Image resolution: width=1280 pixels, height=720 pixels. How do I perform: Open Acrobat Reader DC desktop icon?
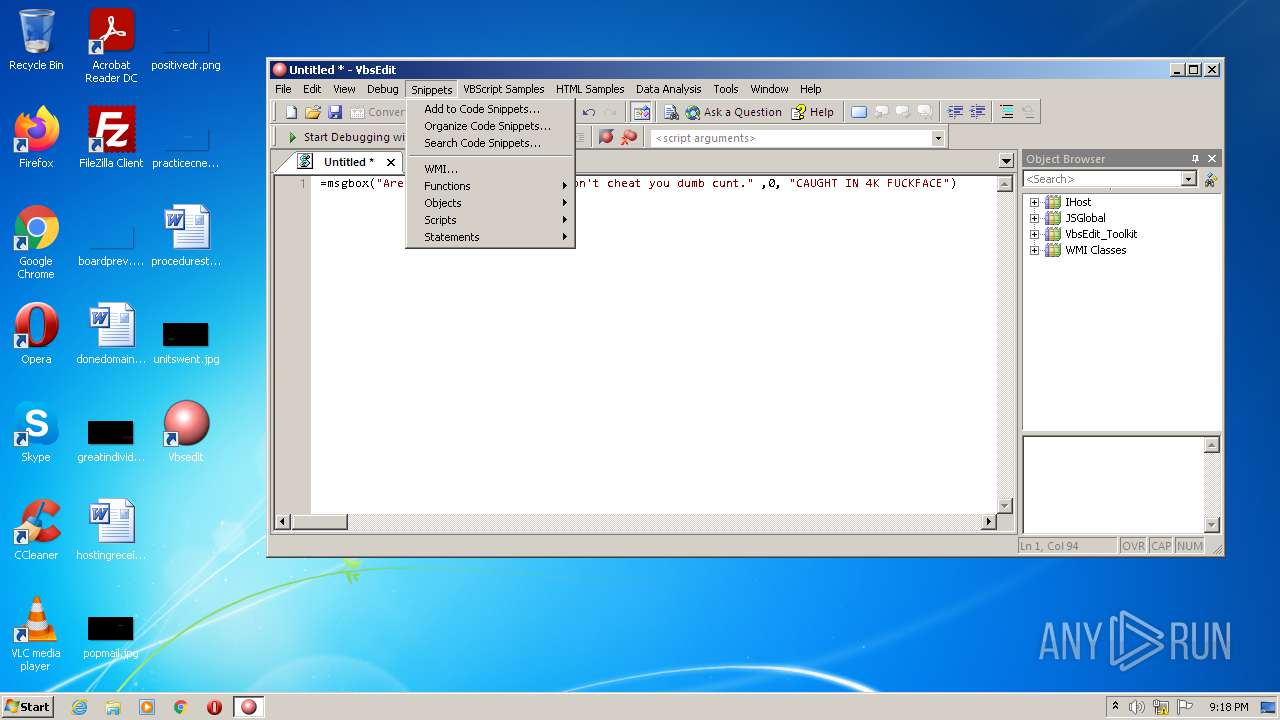point(111,46)
